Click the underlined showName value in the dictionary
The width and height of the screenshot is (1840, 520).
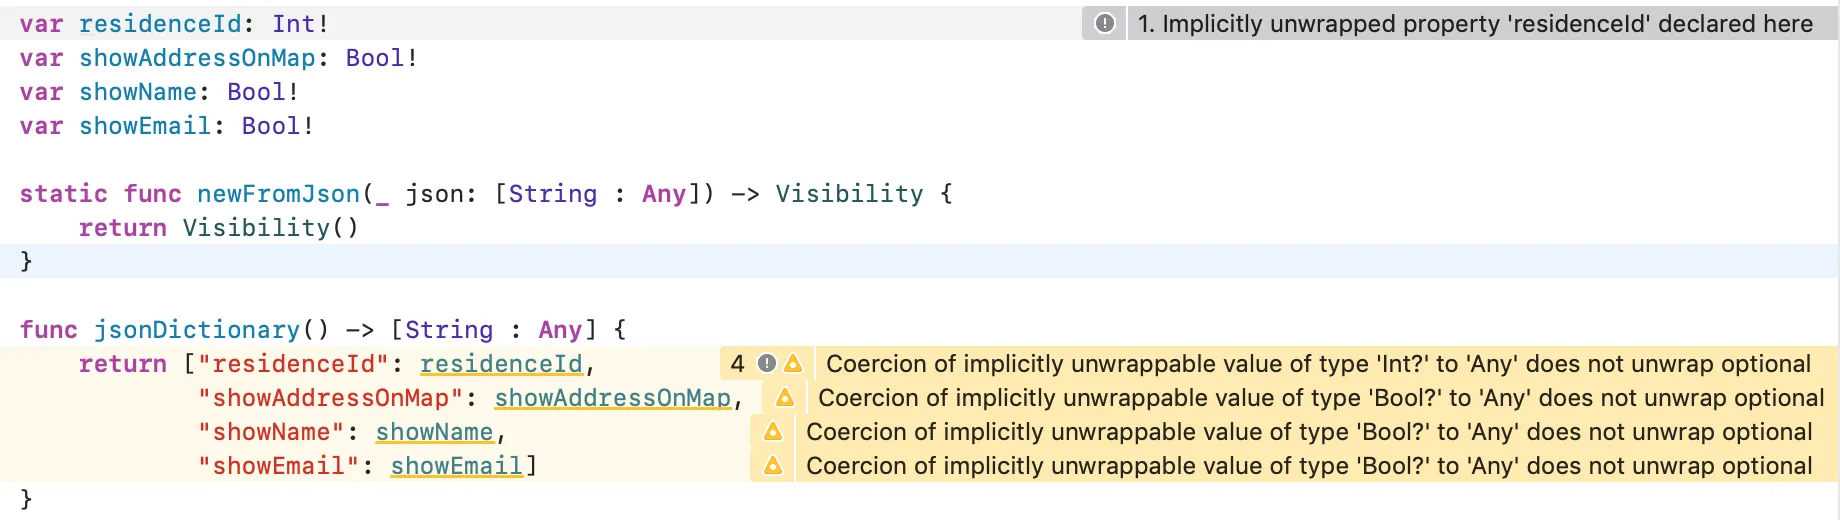pos(434,432)
